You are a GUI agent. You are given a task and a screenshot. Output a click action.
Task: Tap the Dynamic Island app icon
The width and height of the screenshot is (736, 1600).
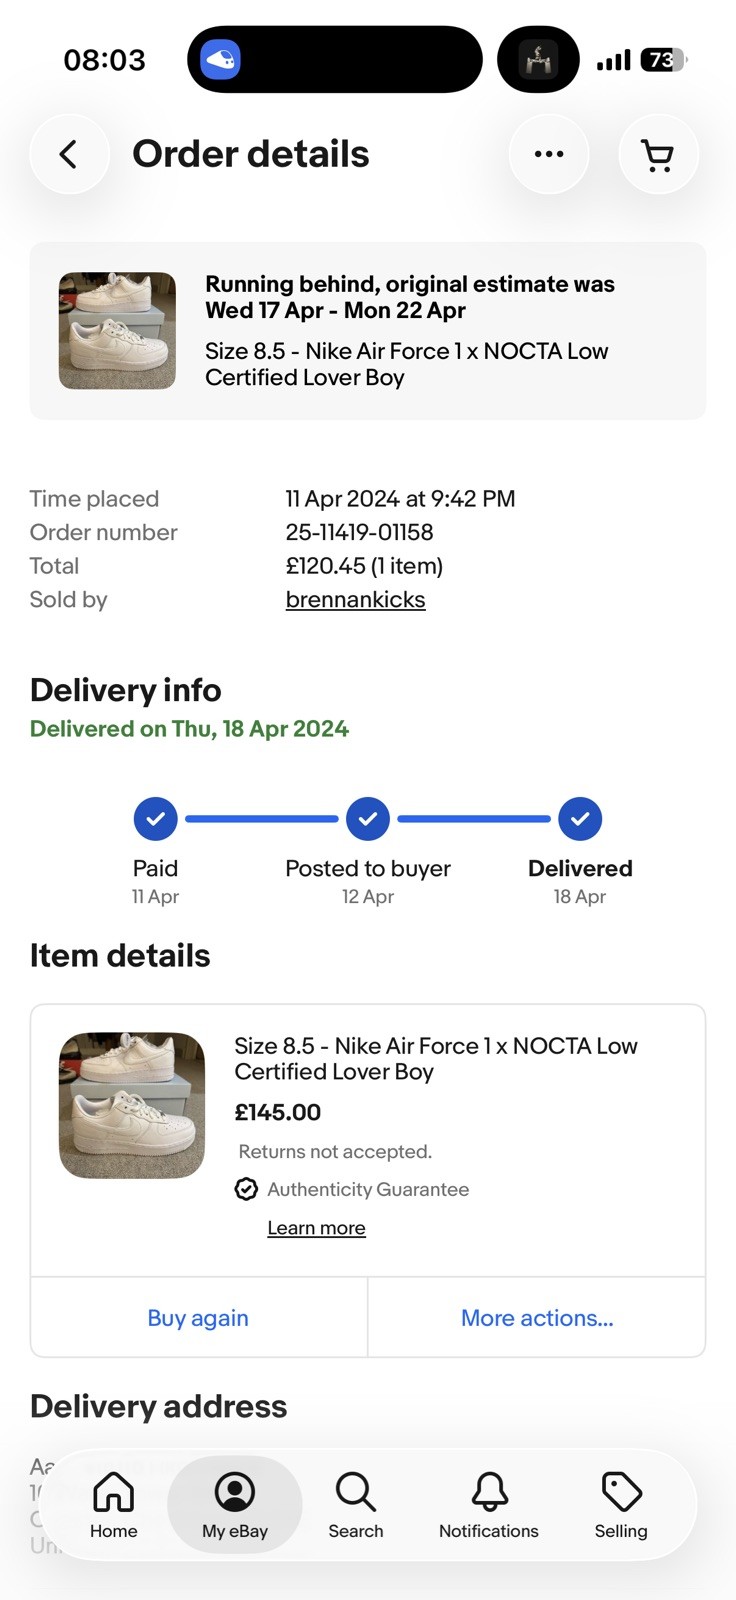[221, 60]
